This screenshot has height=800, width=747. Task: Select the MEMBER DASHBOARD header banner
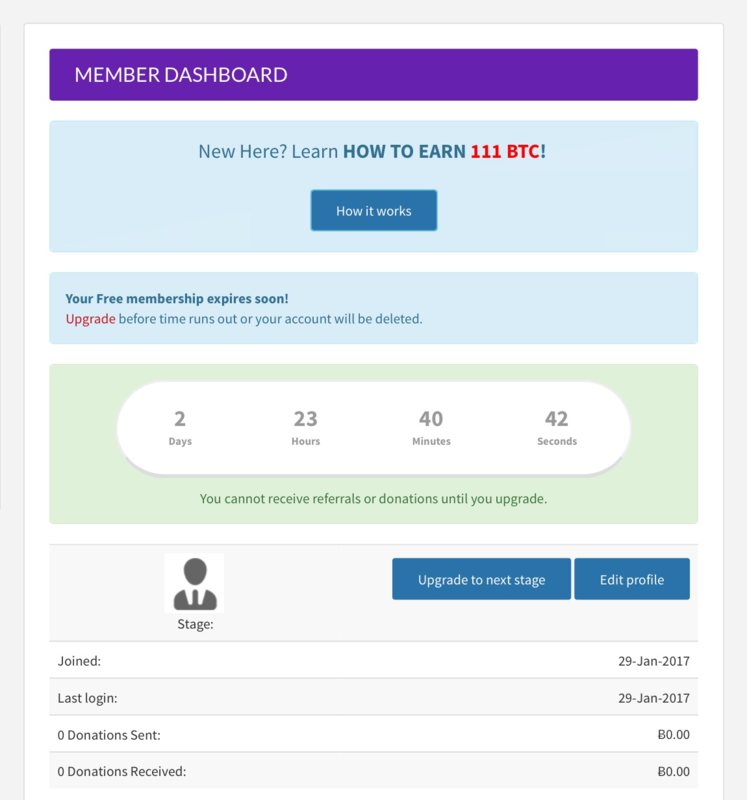pos(374,74)
